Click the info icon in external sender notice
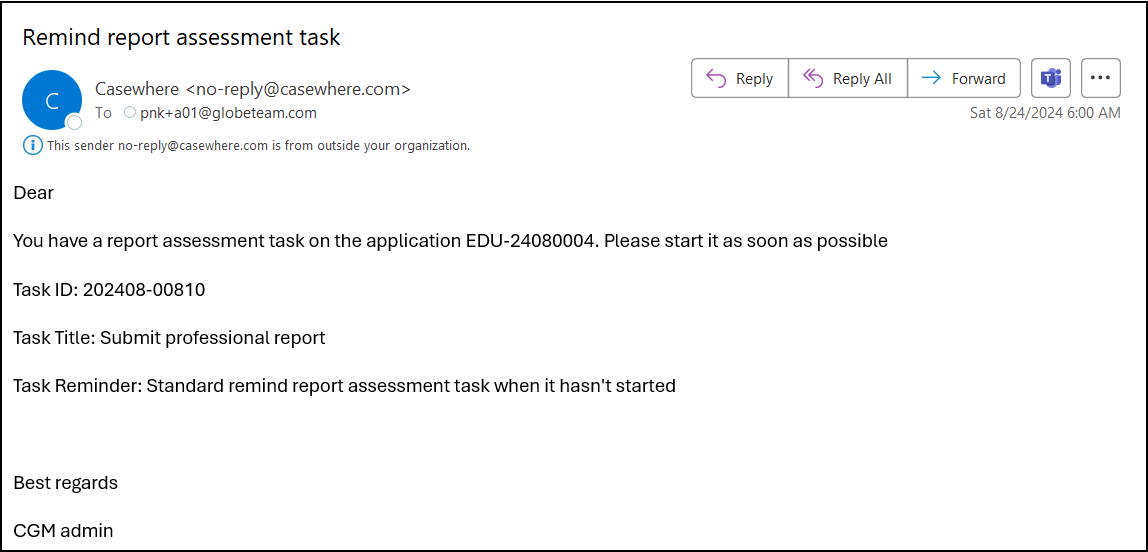Viewport: 1148px width, 552px height. click(32, 146)
